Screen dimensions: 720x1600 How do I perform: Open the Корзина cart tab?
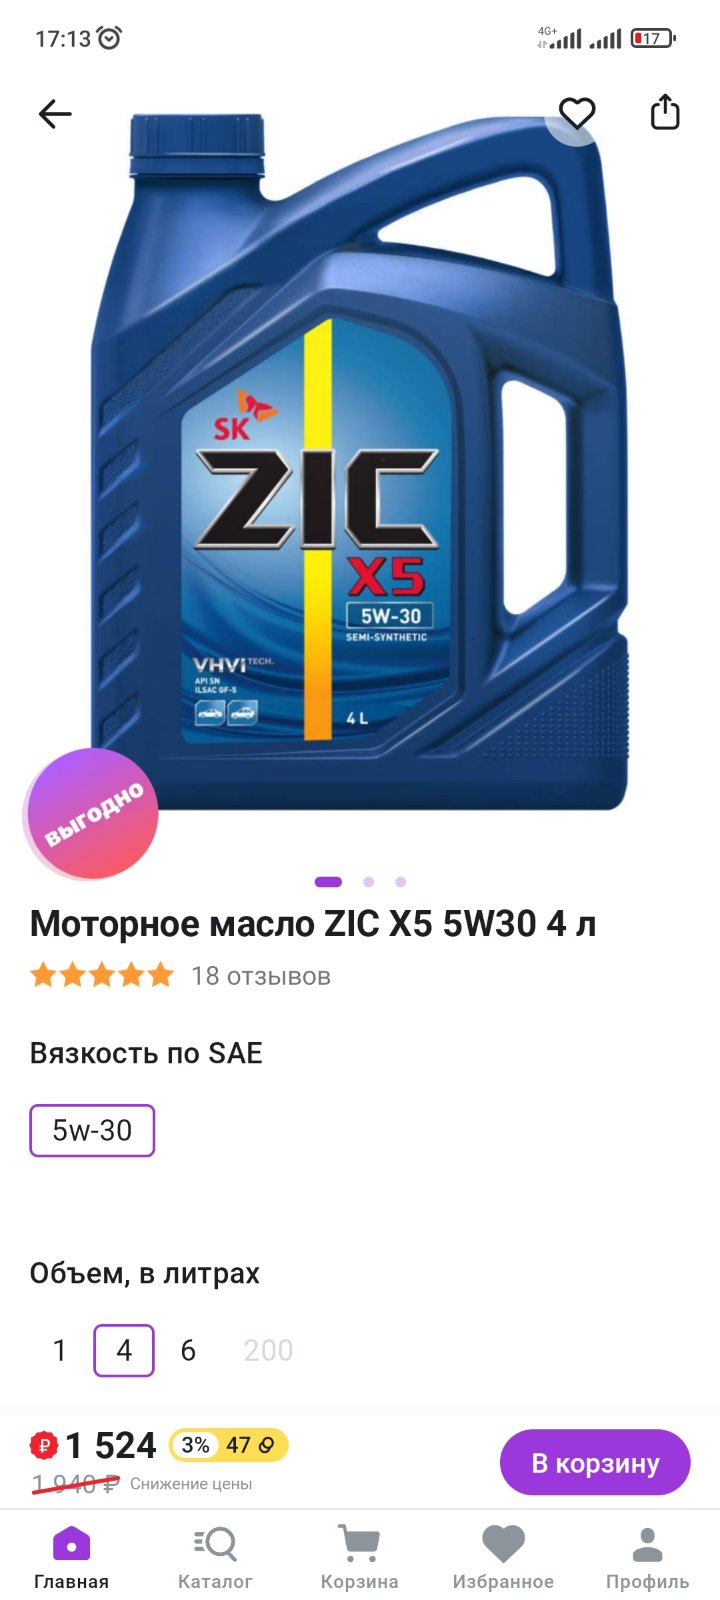(359, 1558)
